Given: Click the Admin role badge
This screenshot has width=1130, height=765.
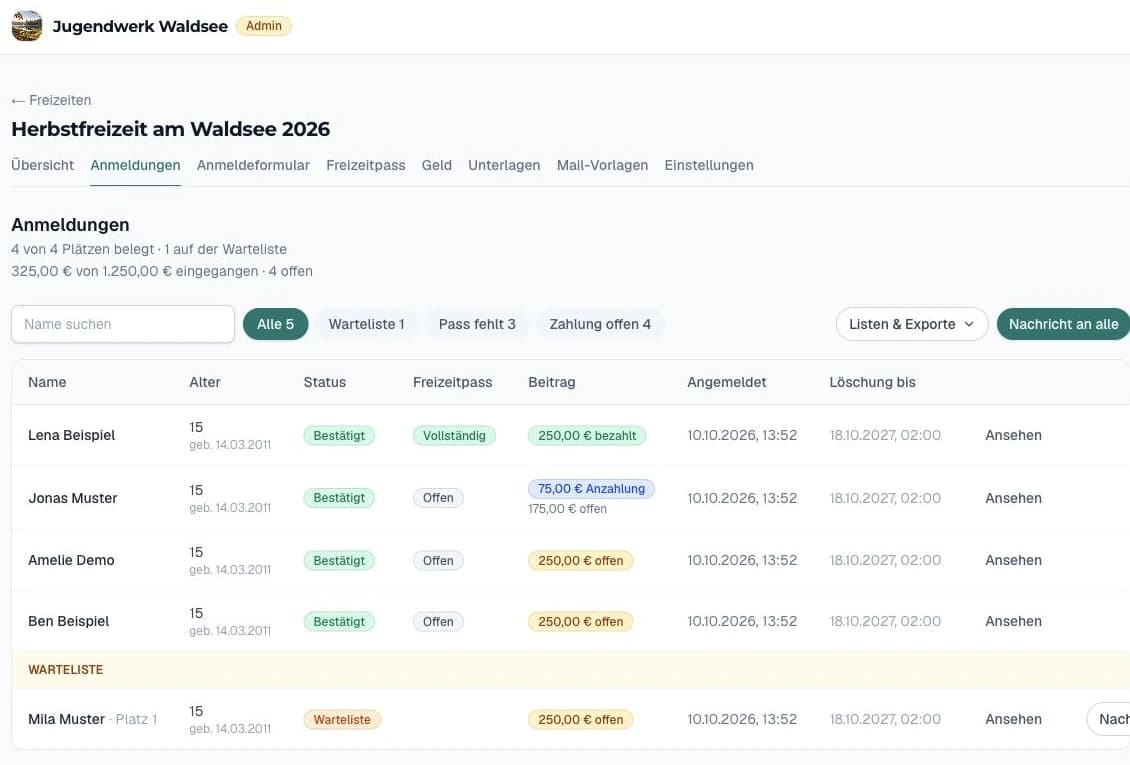Looking at the screenshot, I should [x=264, y=26].
